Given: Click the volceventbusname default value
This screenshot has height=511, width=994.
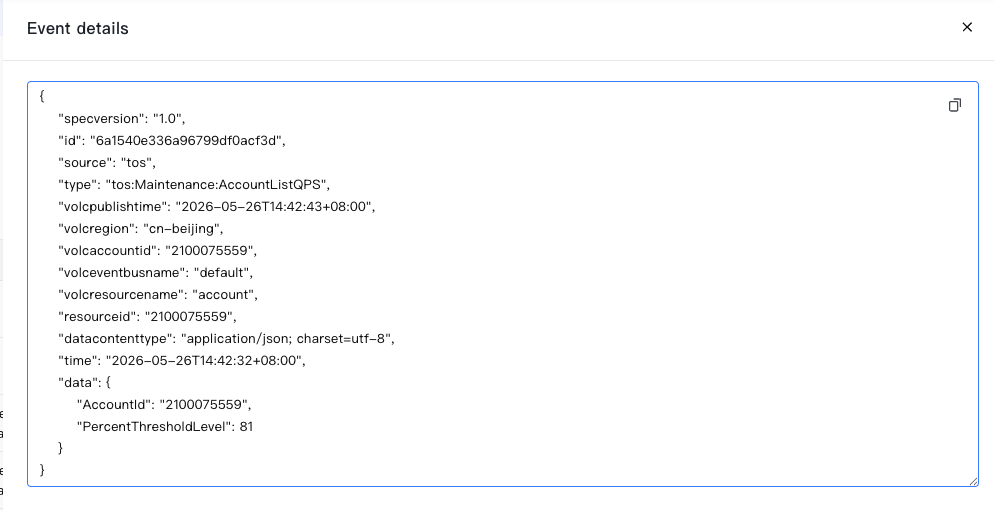Looking at the screenshot, I should coord(223,273).
